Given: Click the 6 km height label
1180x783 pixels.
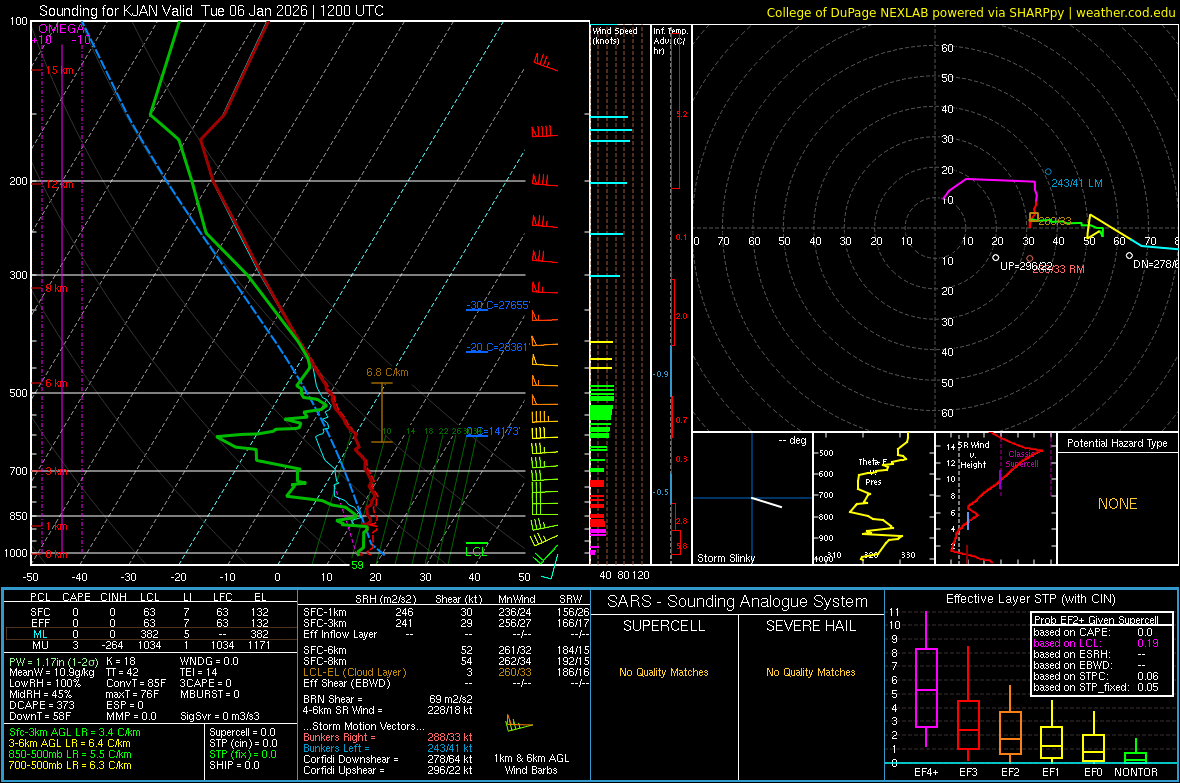Looking at the screenshot, I should 56,383.
